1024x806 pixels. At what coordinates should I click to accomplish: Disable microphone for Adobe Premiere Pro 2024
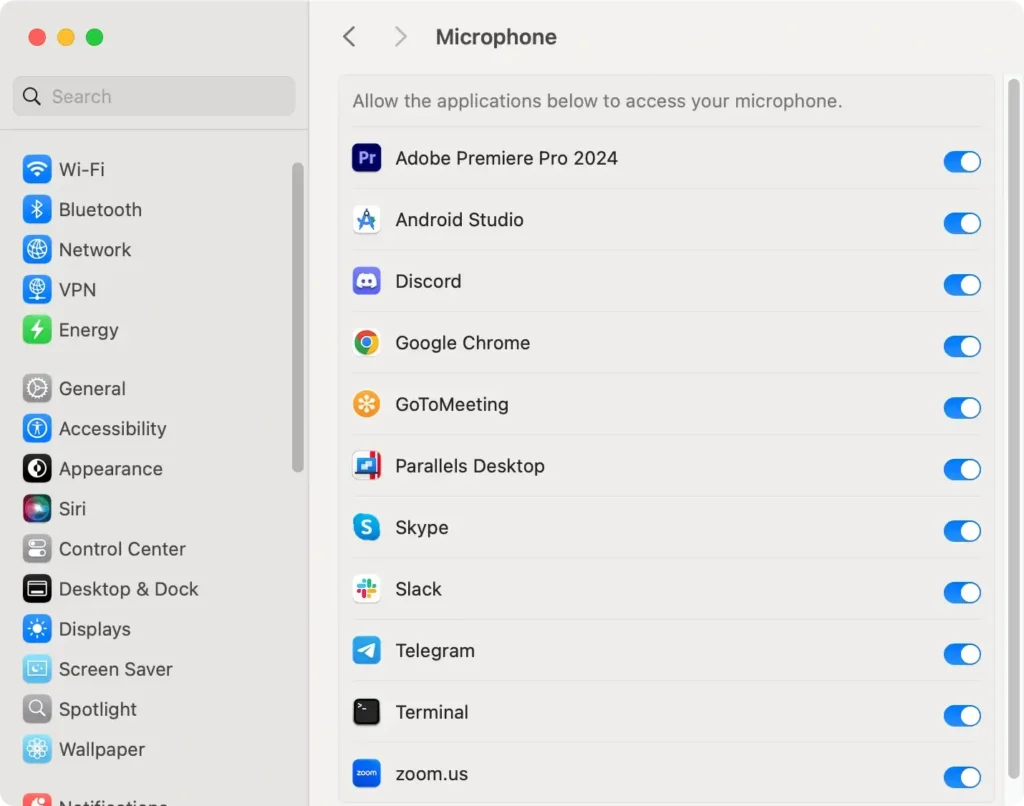962,161
